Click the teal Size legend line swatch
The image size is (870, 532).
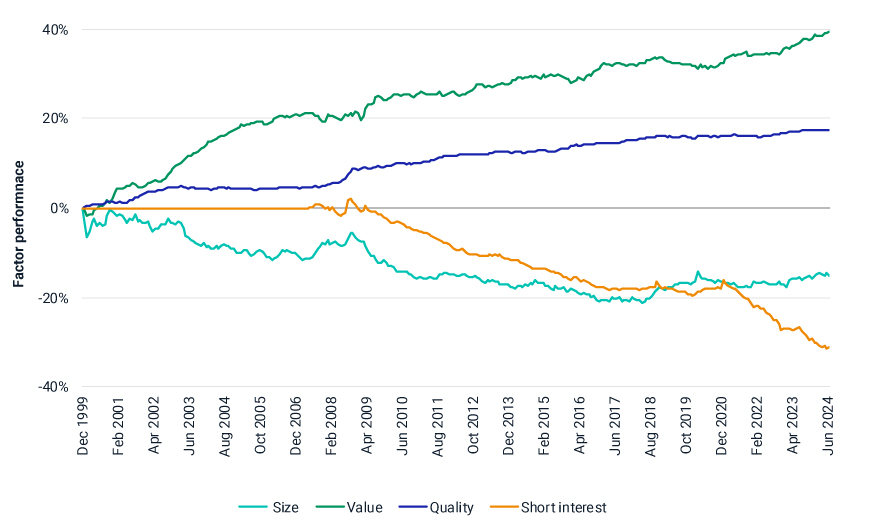[x=252, y=507]
